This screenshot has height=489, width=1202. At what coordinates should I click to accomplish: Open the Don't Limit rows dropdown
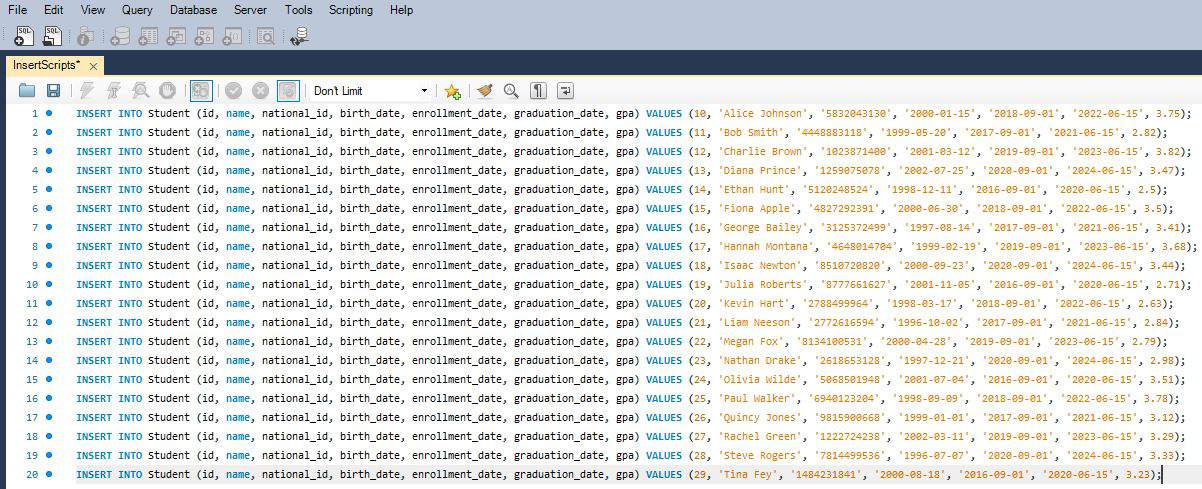[371, 91]
